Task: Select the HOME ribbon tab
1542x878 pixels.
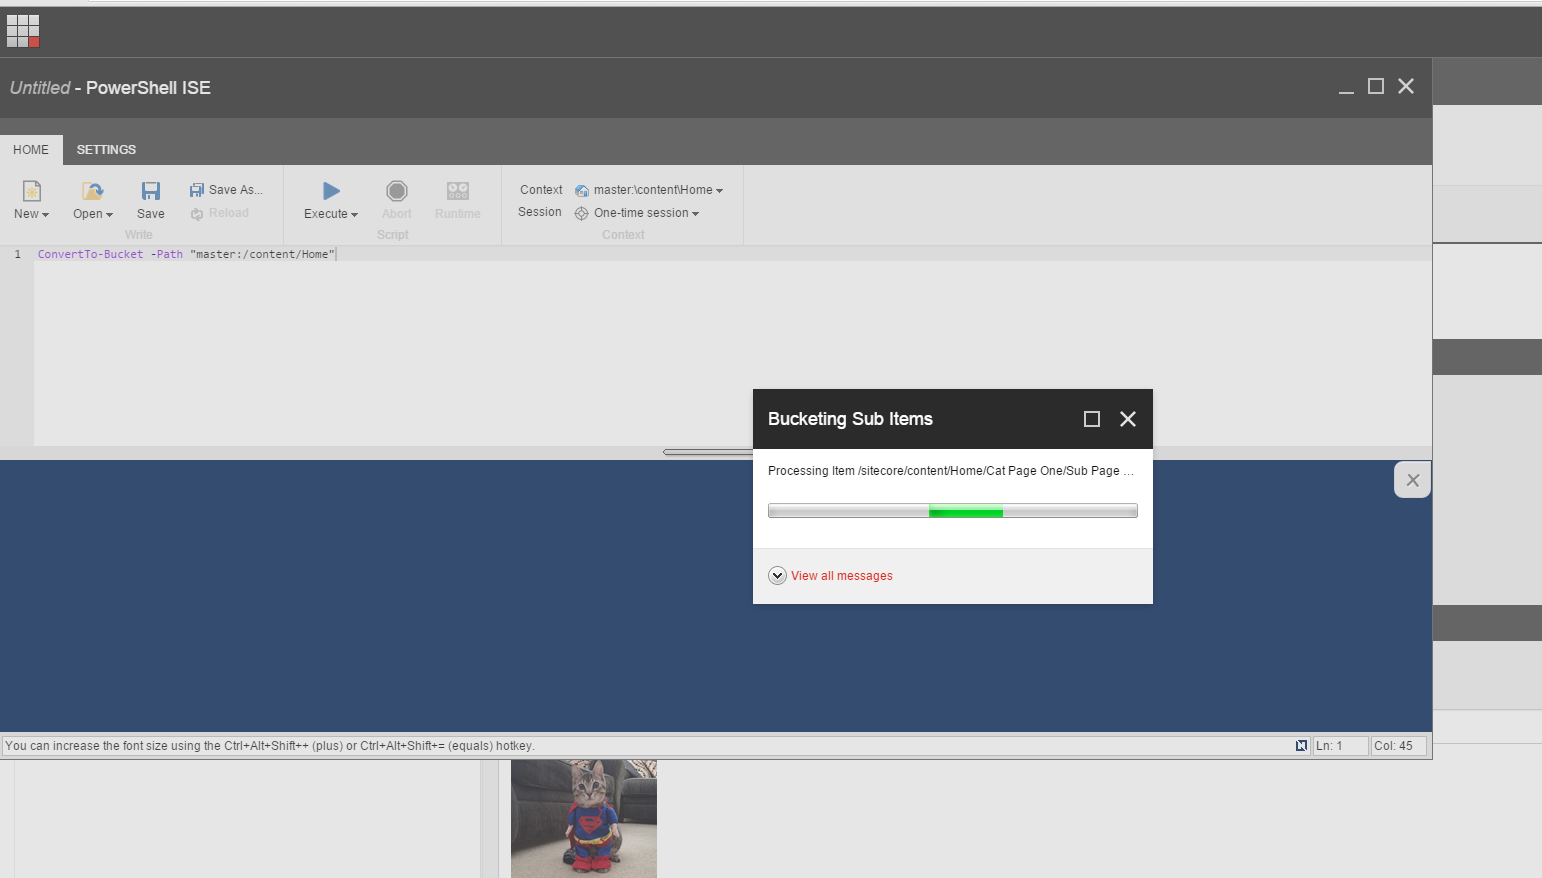Action: point(31,150)
